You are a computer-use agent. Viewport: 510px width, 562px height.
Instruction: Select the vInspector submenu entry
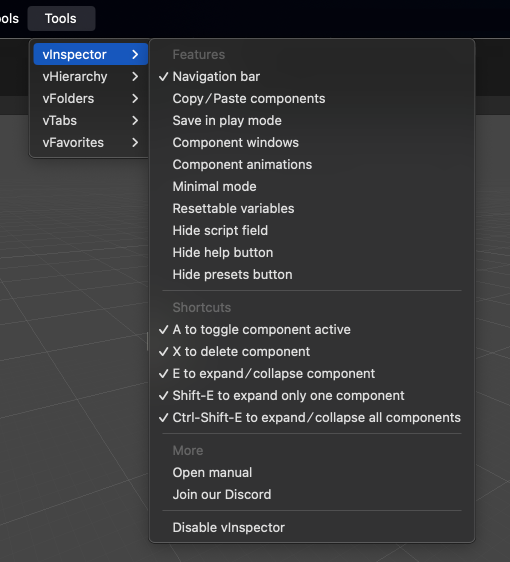[90, 54]
